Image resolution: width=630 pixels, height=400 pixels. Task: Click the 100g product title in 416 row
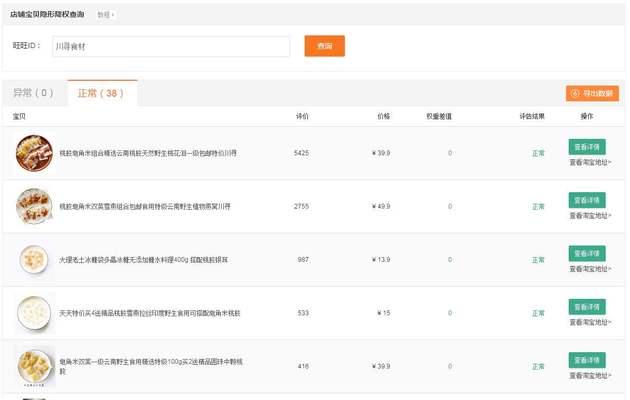(151, 366)
